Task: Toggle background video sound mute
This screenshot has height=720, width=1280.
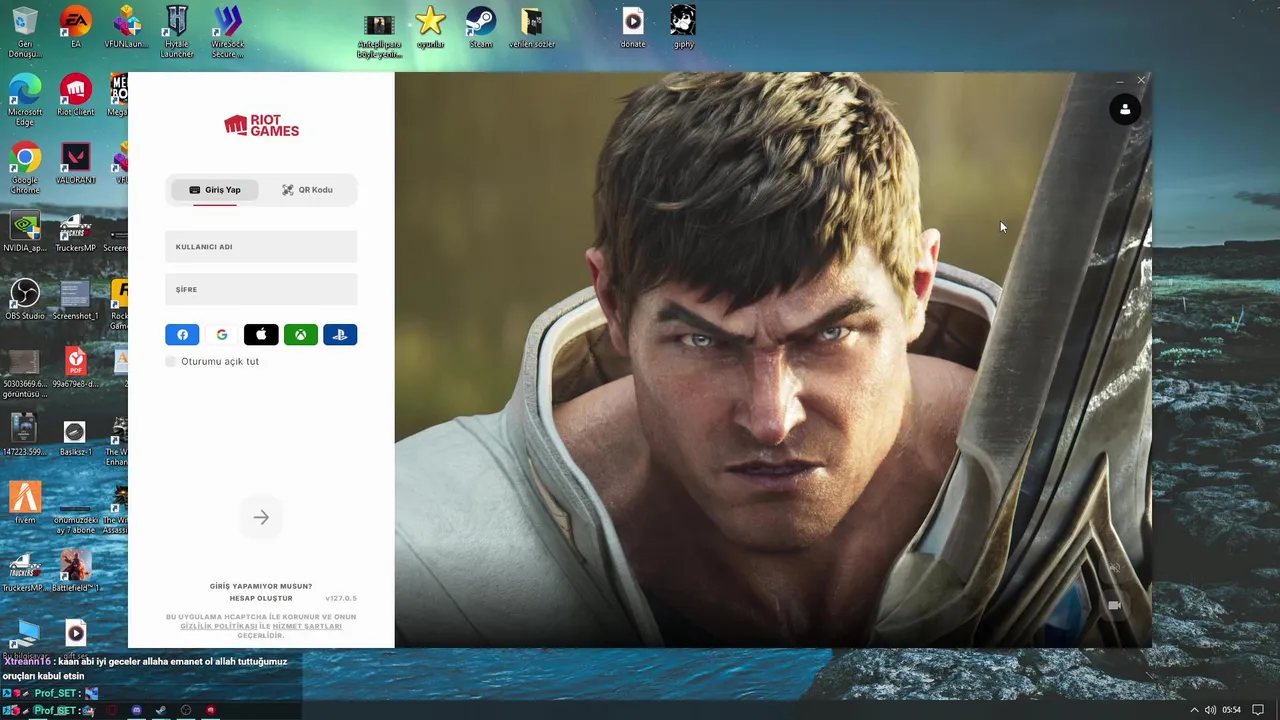Action: point(1114,567)
